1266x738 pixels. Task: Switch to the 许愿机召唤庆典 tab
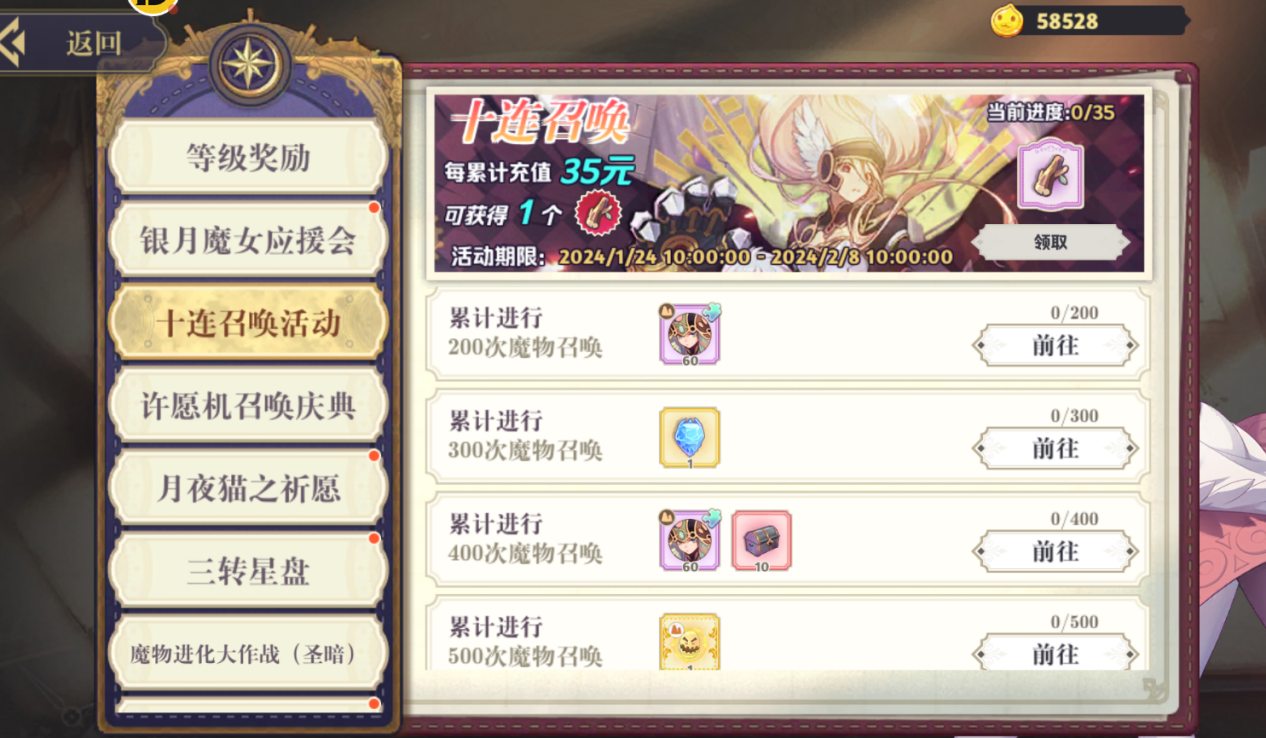(248, 406)
